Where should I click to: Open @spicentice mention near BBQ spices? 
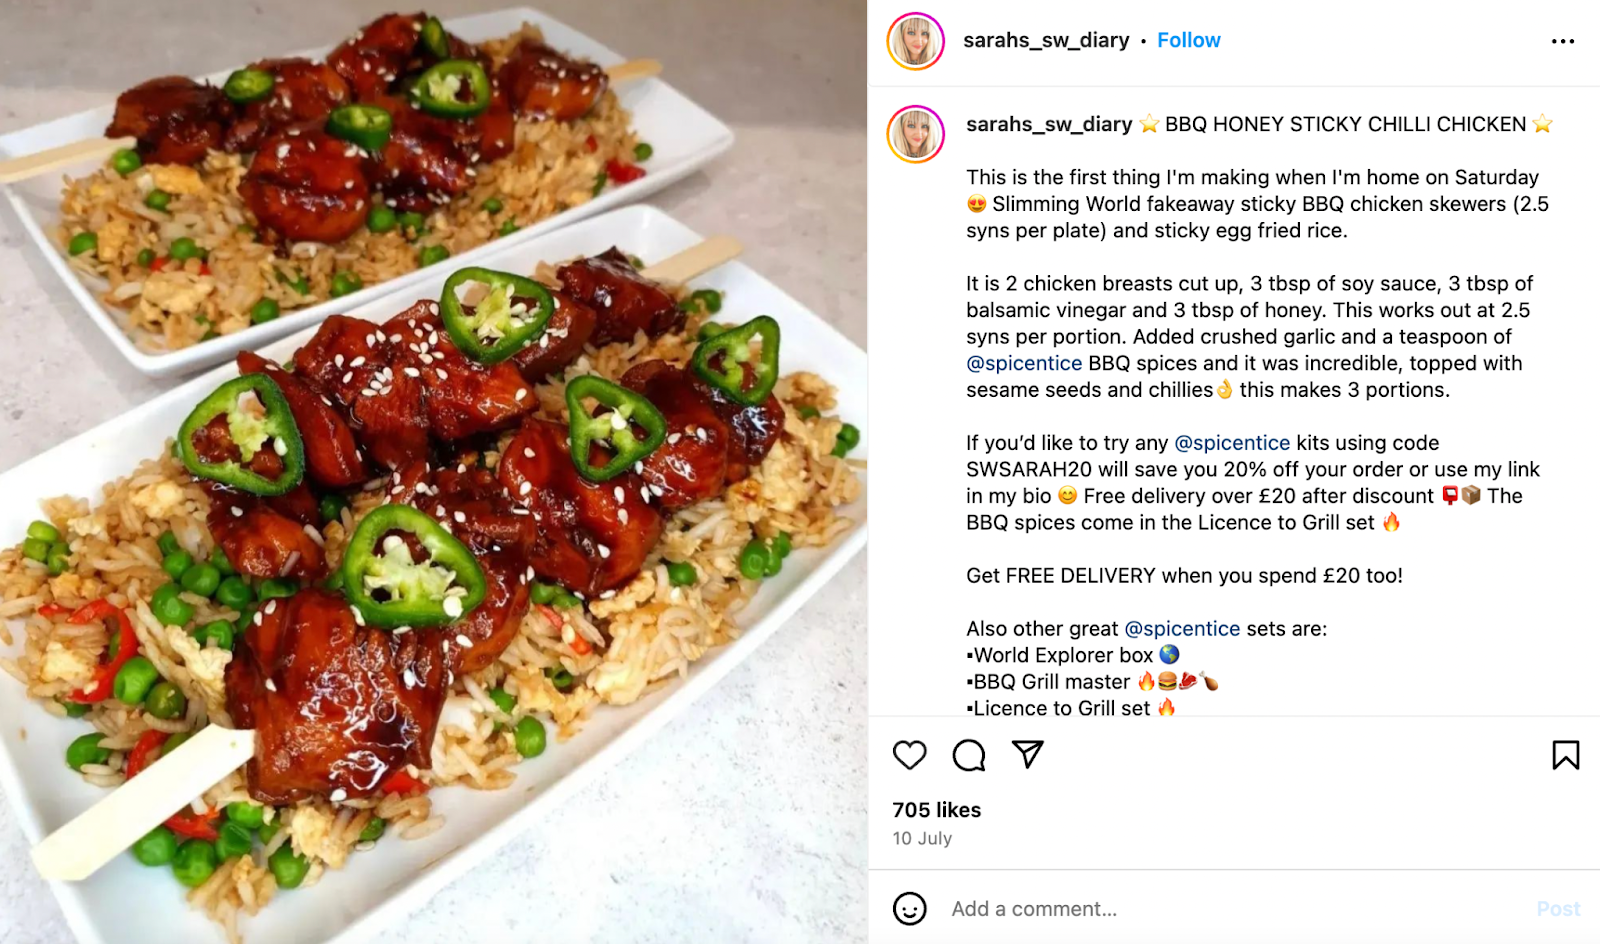pos(1024,363)
